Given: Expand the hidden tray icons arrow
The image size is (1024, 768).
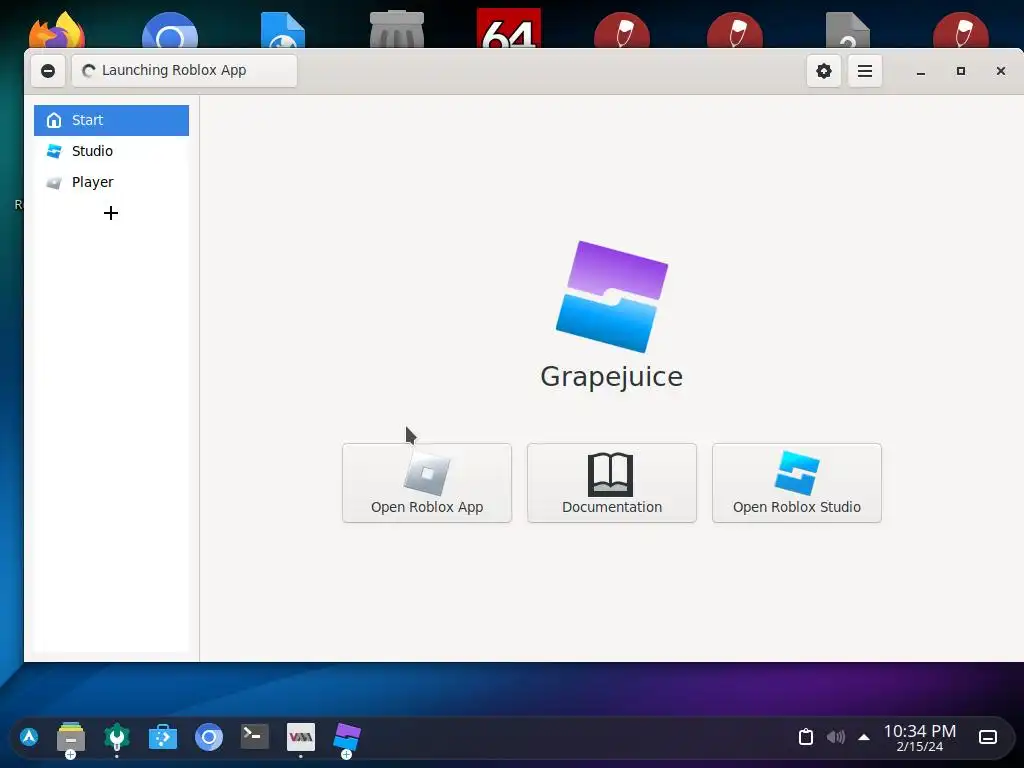Looking at the screenshot, I should point(863,737).
